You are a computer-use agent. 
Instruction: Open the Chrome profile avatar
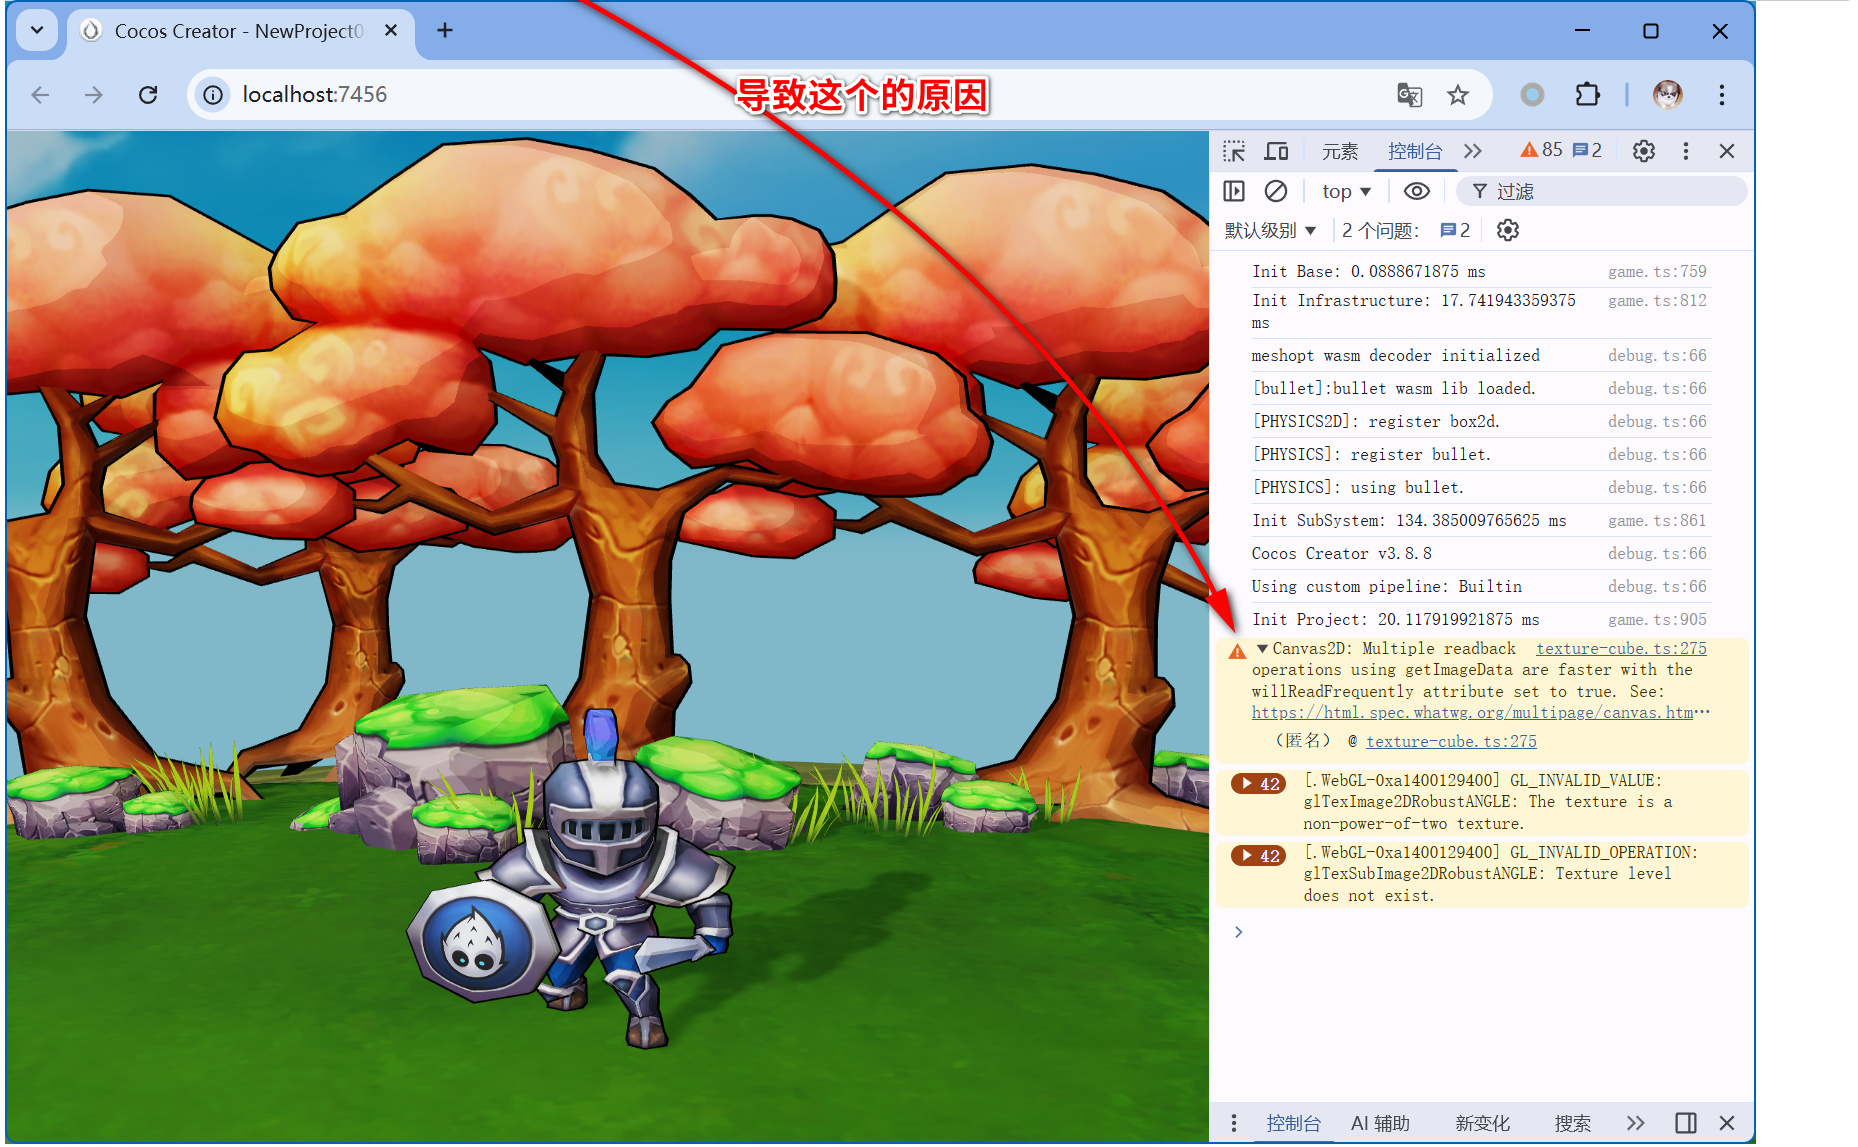coord(1667,95)
